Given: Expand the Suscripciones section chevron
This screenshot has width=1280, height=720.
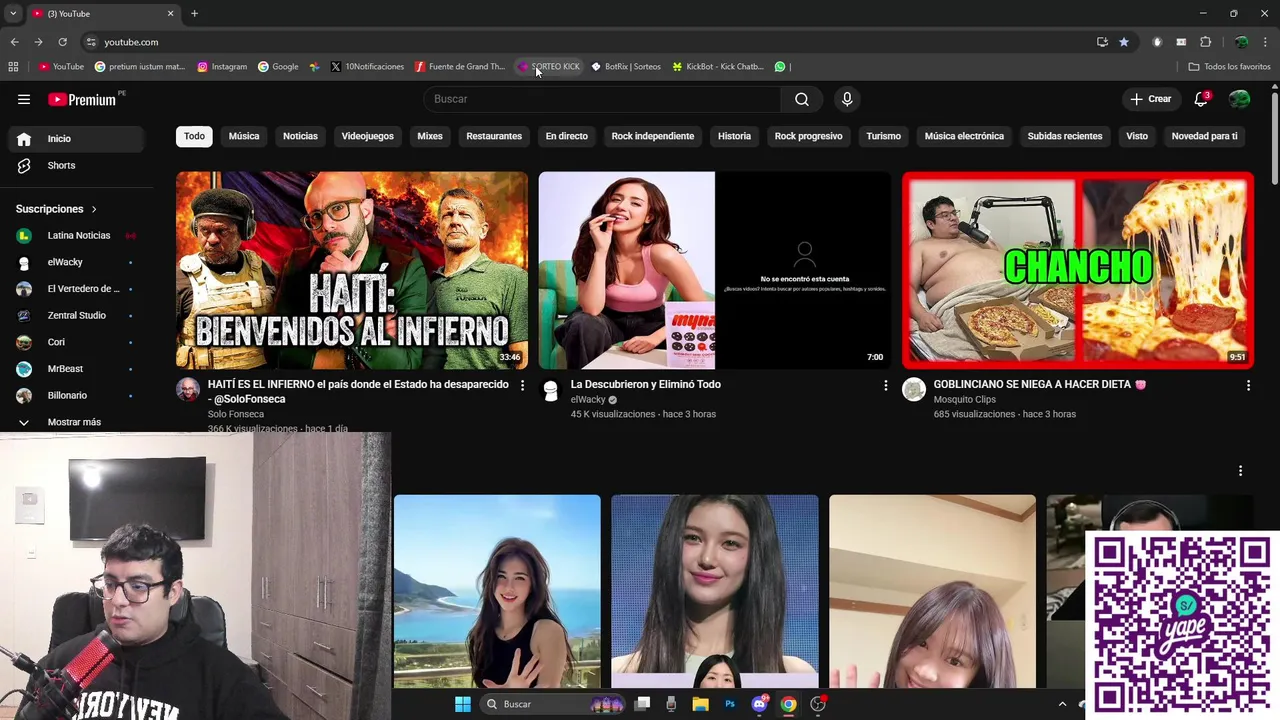Looking at the screenshot, I should click(94, 209).
